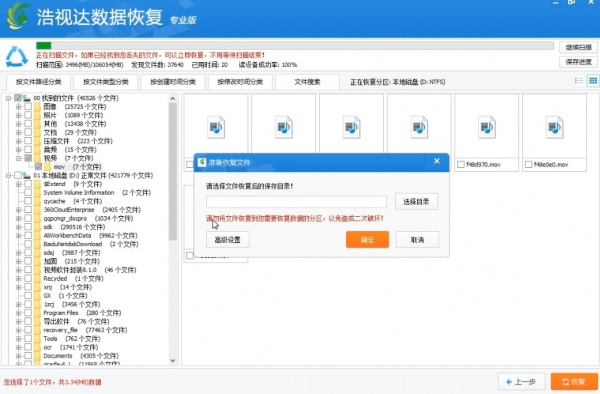Collapse the 扫到的文件 tree node
The width and height of the screenshot is (600, 394).
point(8,98)
